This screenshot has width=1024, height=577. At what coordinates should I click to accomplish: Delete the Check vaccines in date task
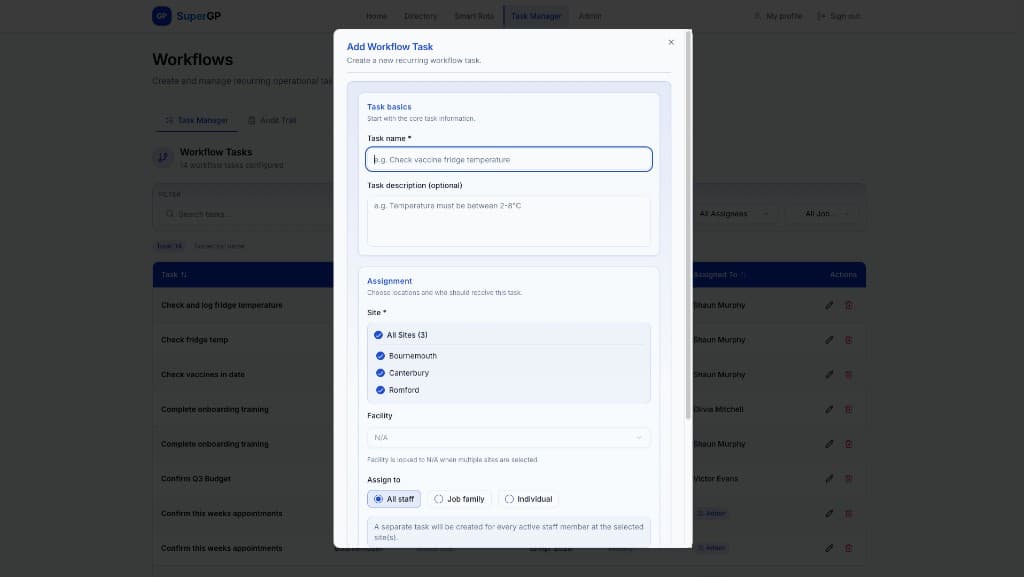pyautogui.click(x=848, y=375)
